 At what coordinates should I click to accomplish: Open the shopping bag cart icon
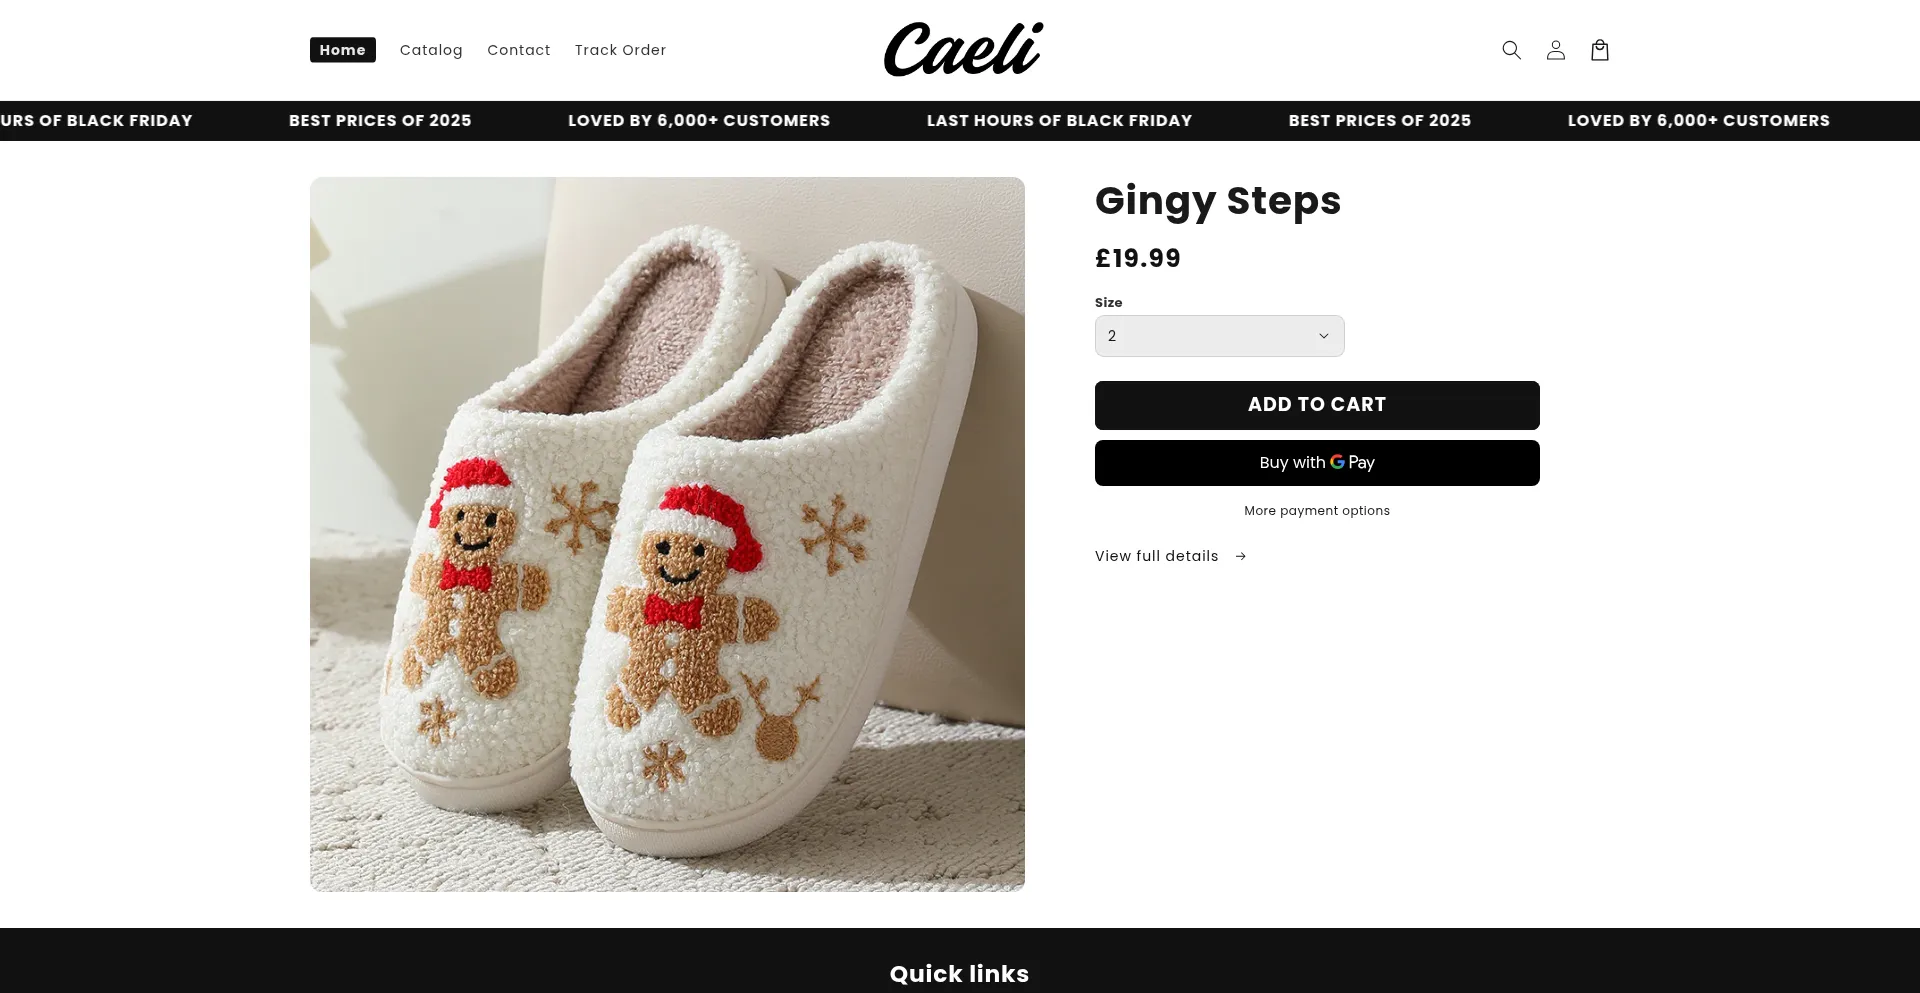click(x=1599, y=50)
